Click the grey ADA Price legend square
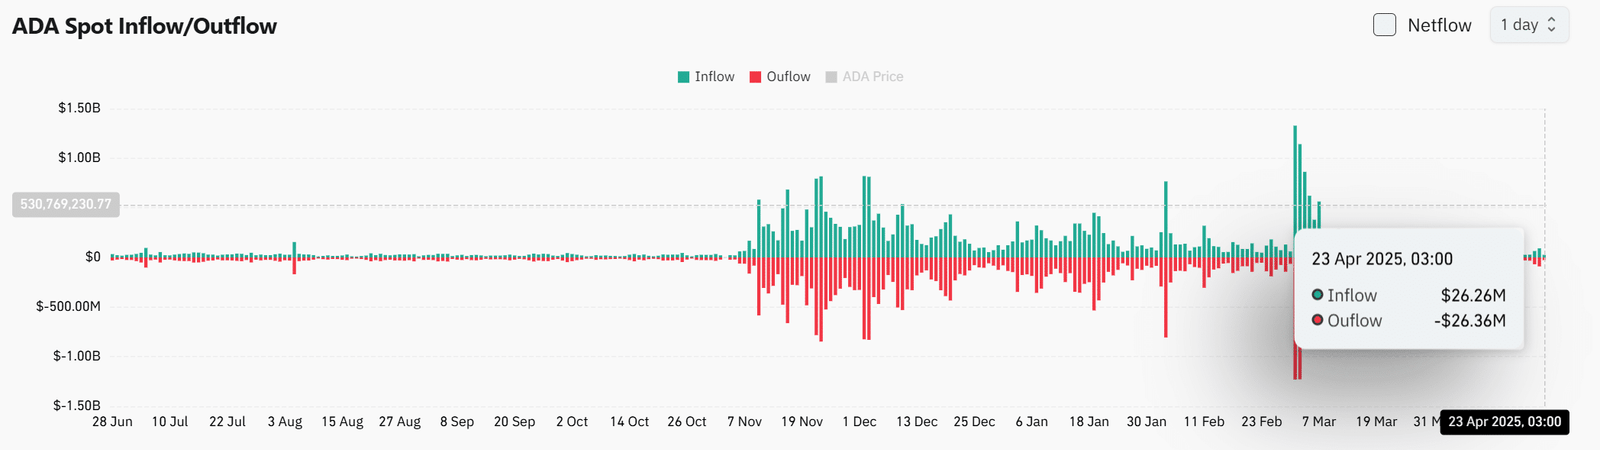This screenshot has width=1600, height=450. coord(831,77)
